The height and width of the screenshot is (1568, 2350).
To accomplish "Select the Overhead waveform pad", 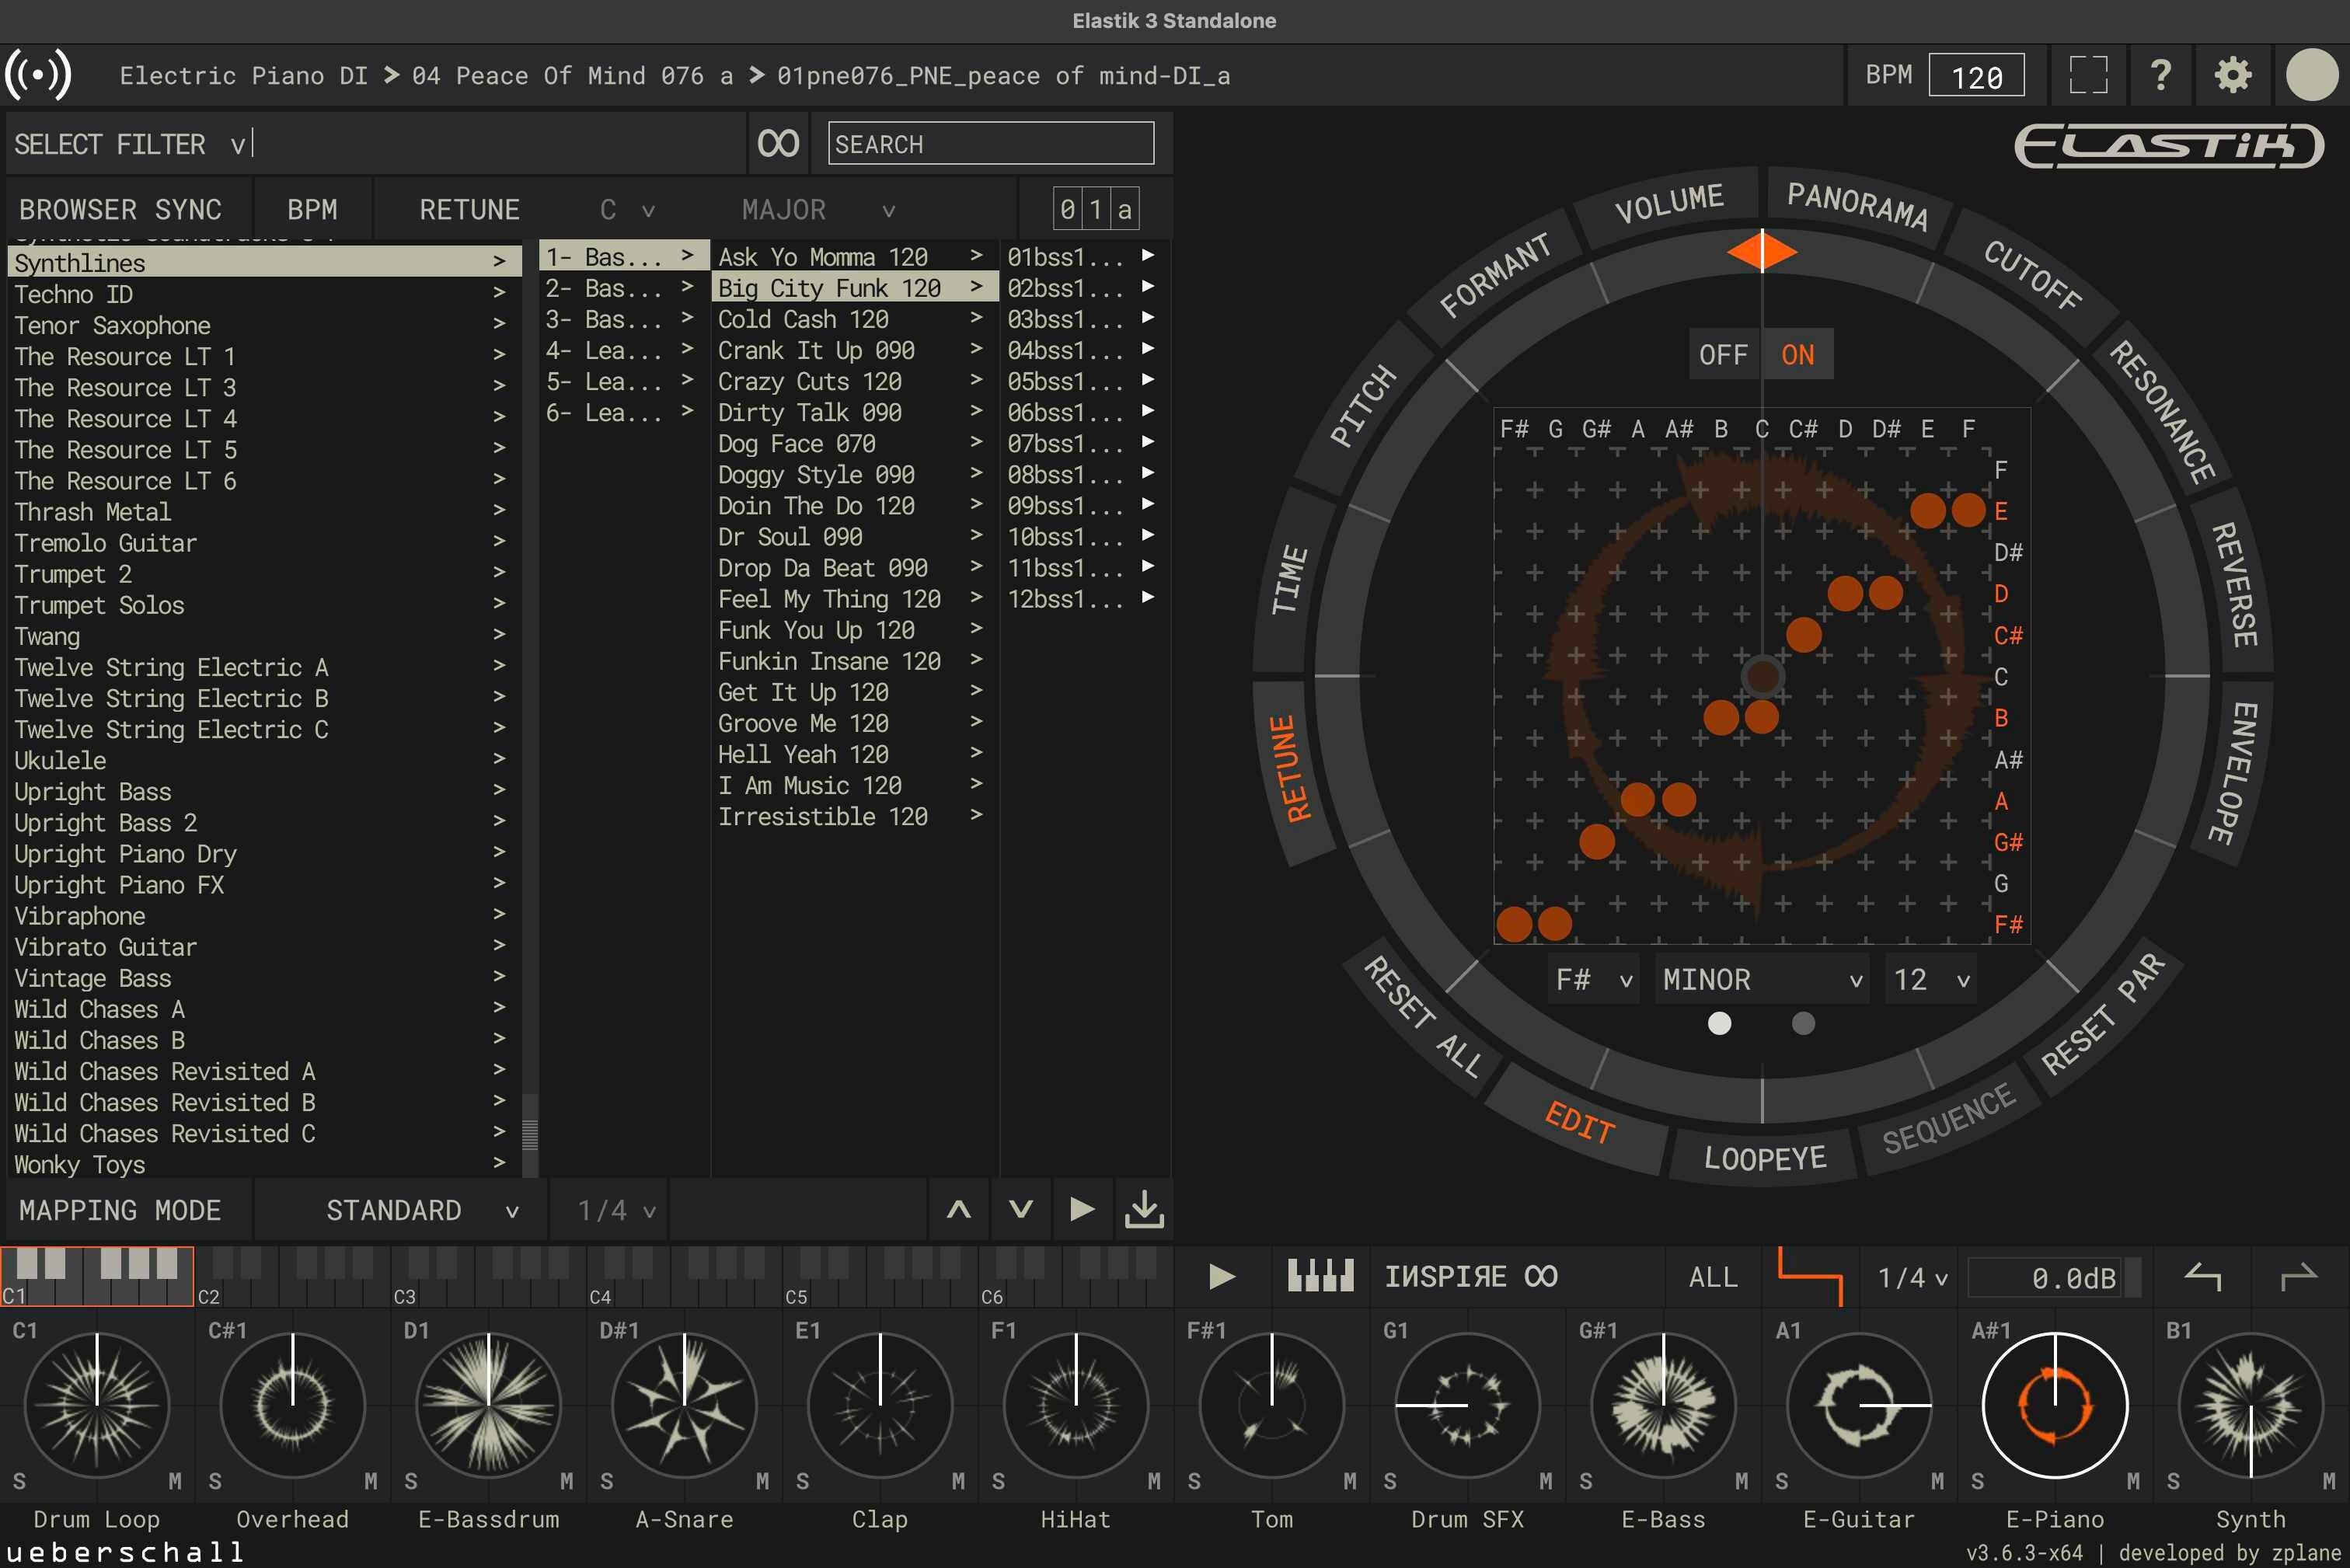I will point(293,1405).
